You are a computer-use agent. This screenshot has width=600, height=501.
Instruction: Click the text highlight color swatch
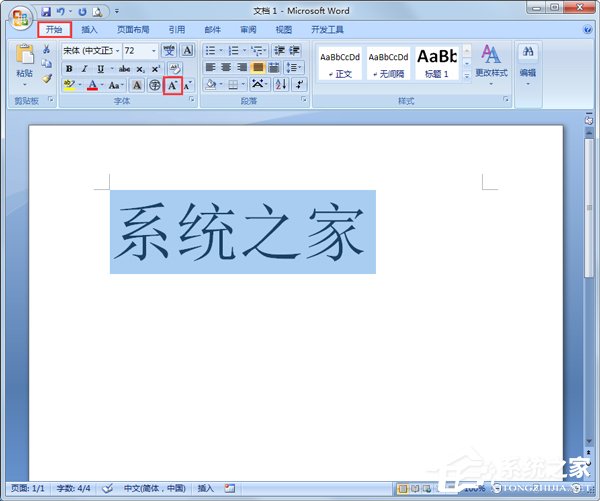coord(68,86)
